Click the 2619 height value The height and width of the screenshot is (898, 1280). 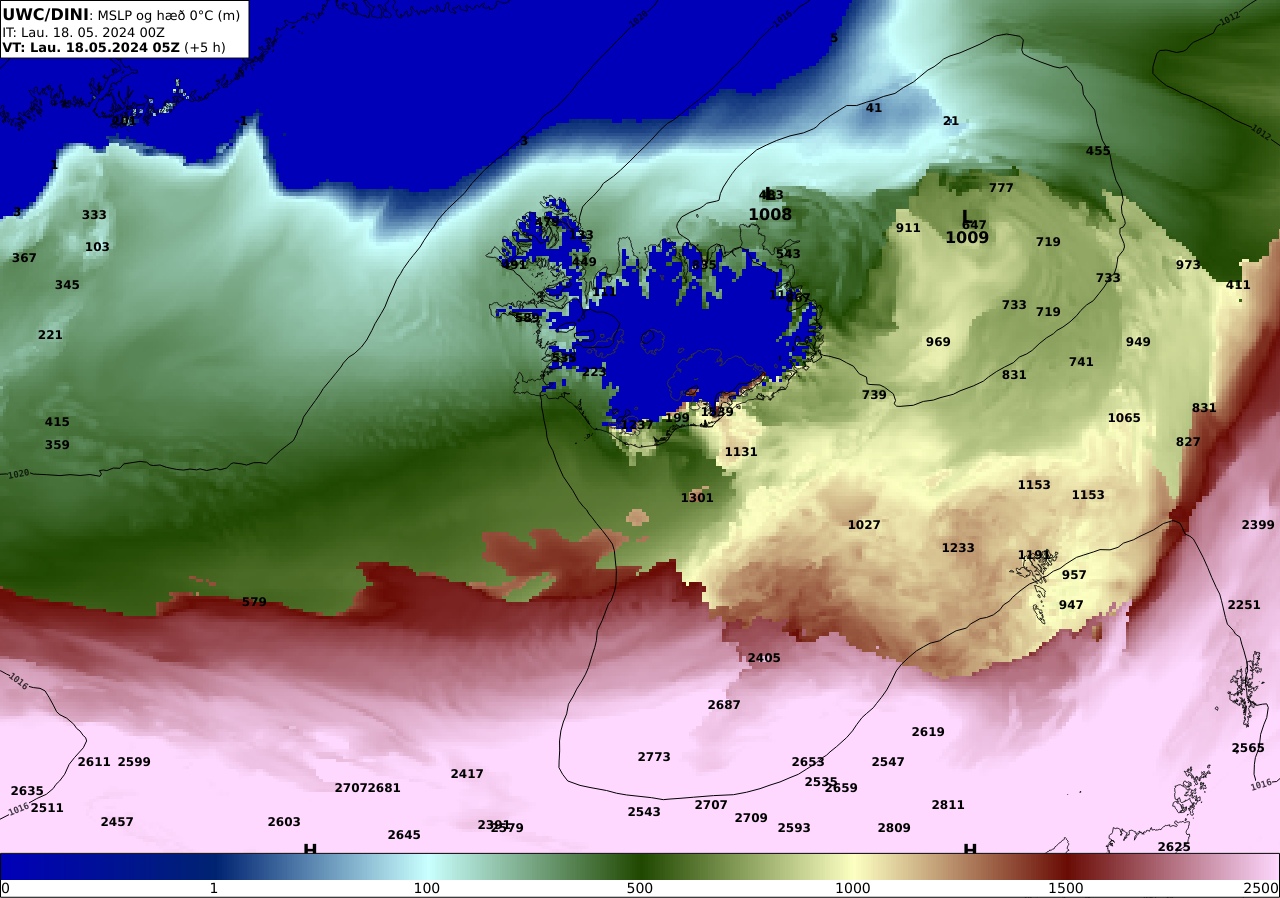click(928, 732)
